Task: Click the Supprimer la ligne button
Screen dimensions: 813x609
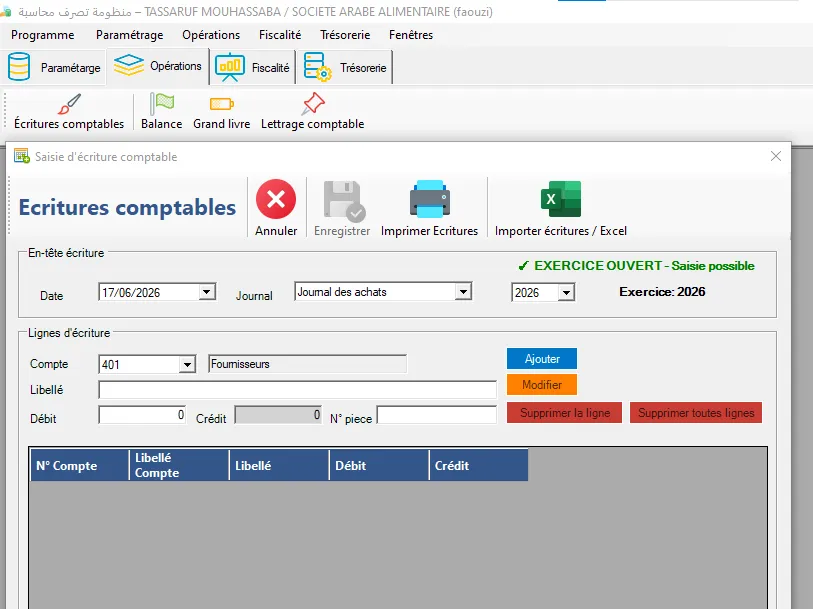Action: click(x=565, y=413)
